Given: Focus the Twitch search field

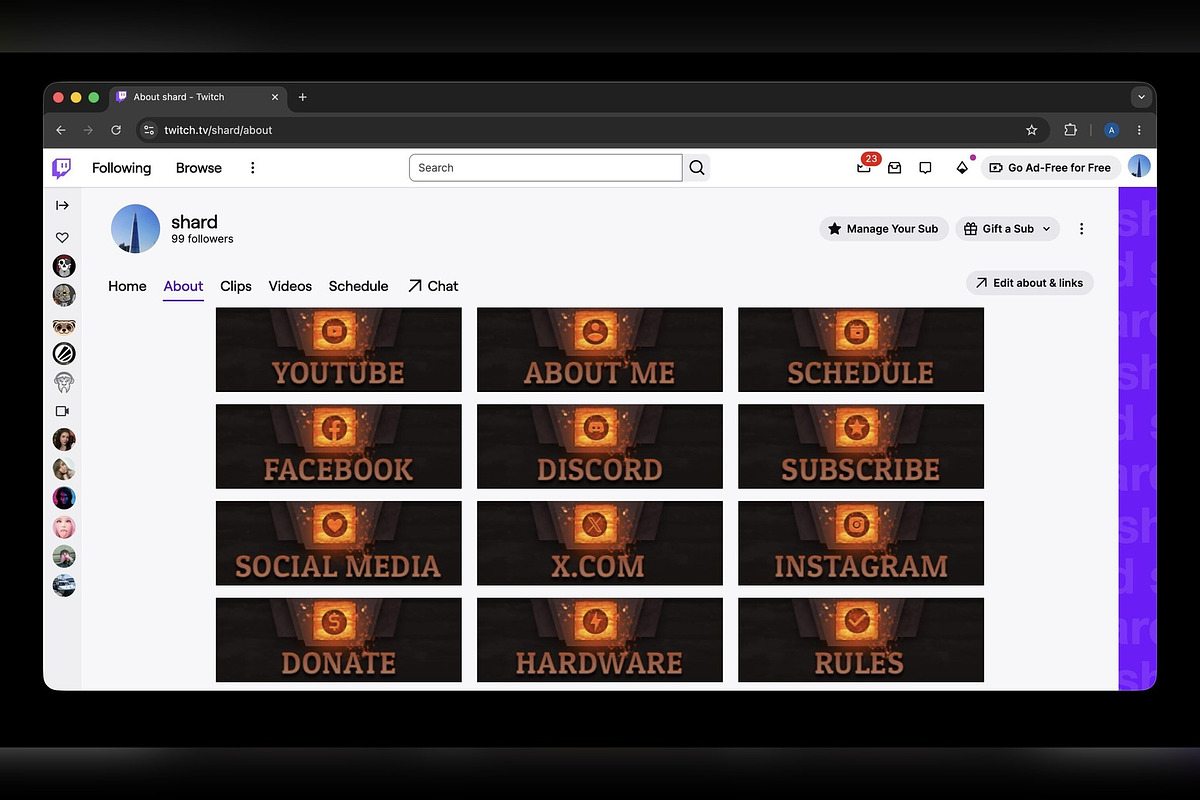Looking at the screenshot, I should click(545, 168).
